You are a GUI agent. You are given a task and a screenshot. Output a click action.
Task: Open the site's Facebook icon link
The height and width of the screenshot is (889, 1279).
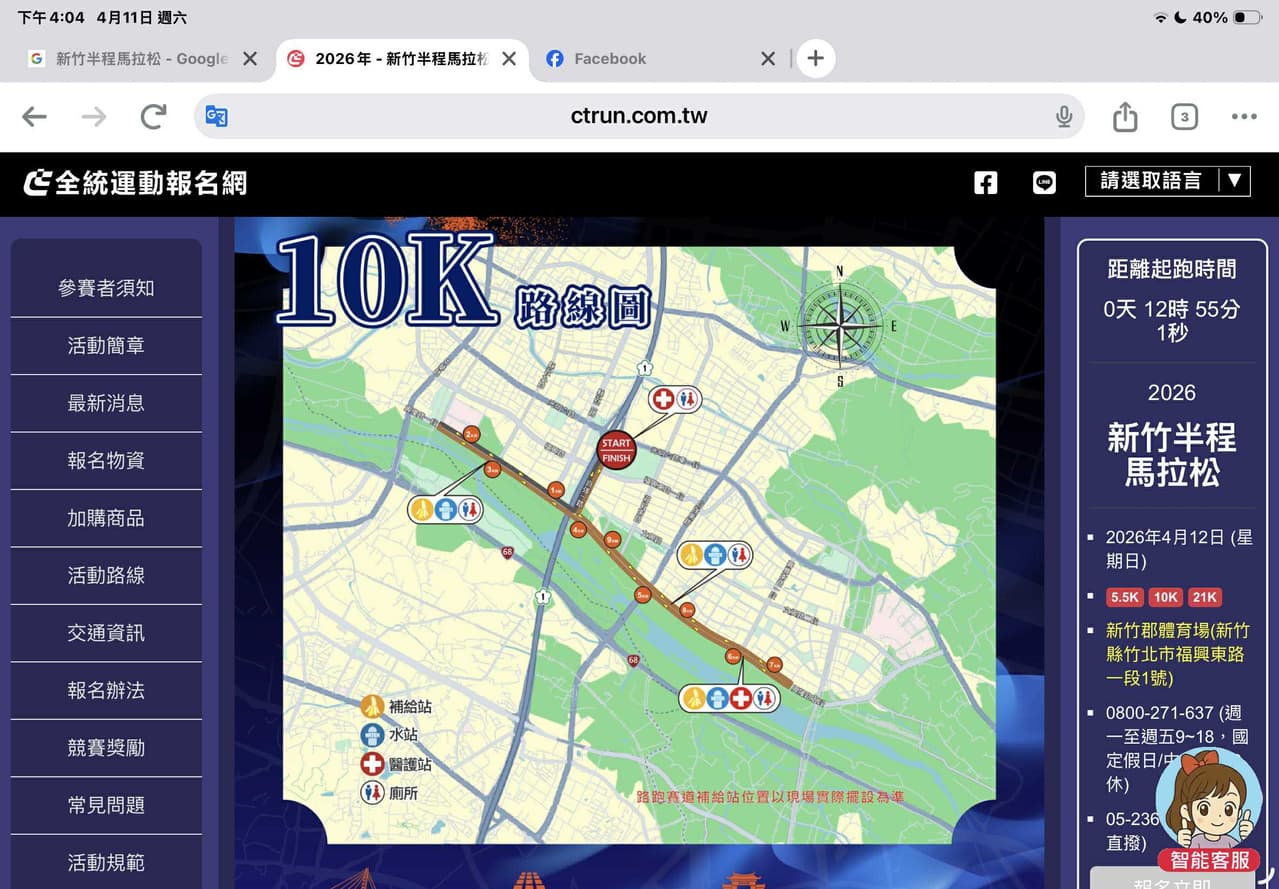pos(986,182)
